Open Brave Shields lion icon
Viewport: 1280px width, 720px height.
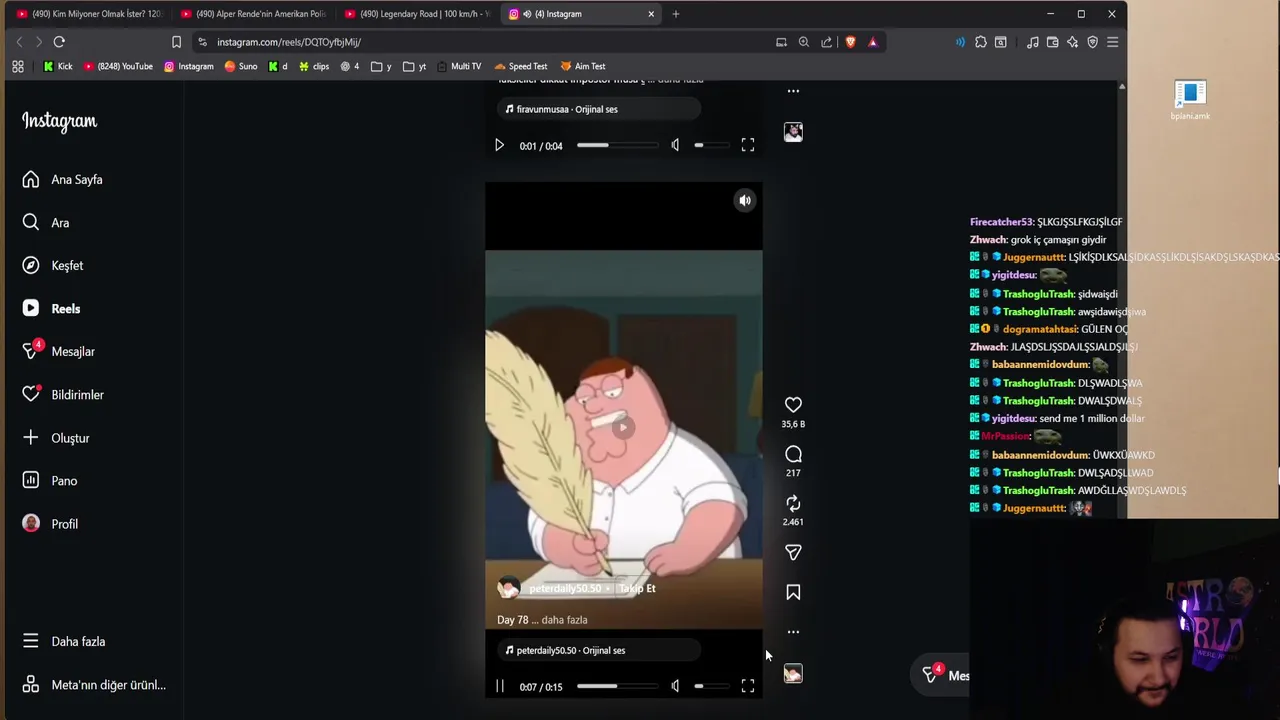850,42
